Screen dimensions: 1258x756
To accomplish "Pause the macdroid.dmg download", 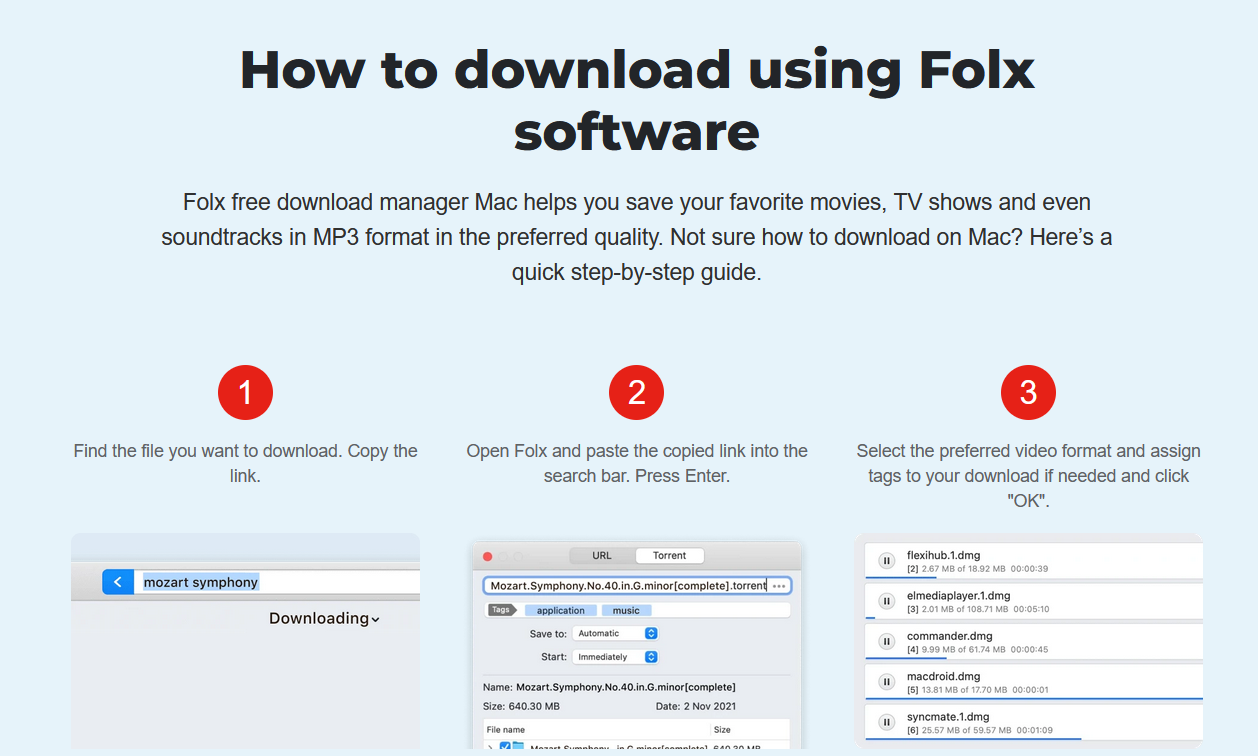I will 886,682.
